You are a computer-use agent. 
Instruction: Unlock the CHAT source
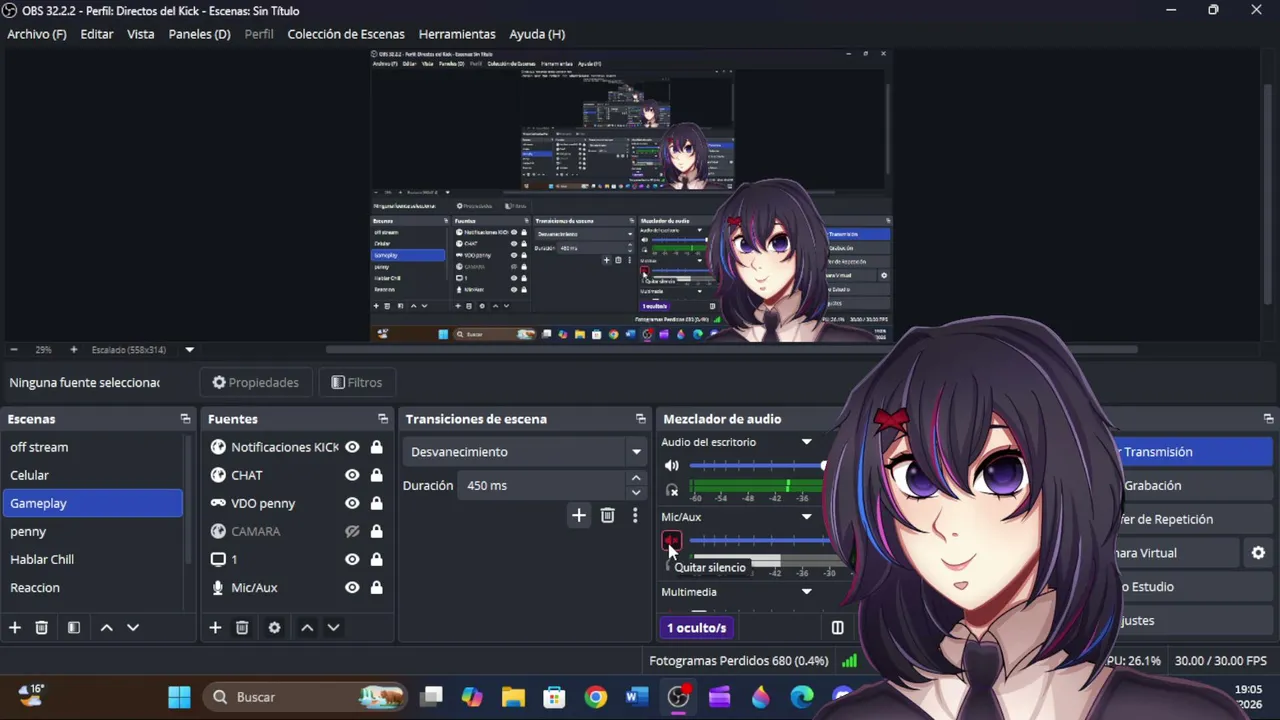377,475
